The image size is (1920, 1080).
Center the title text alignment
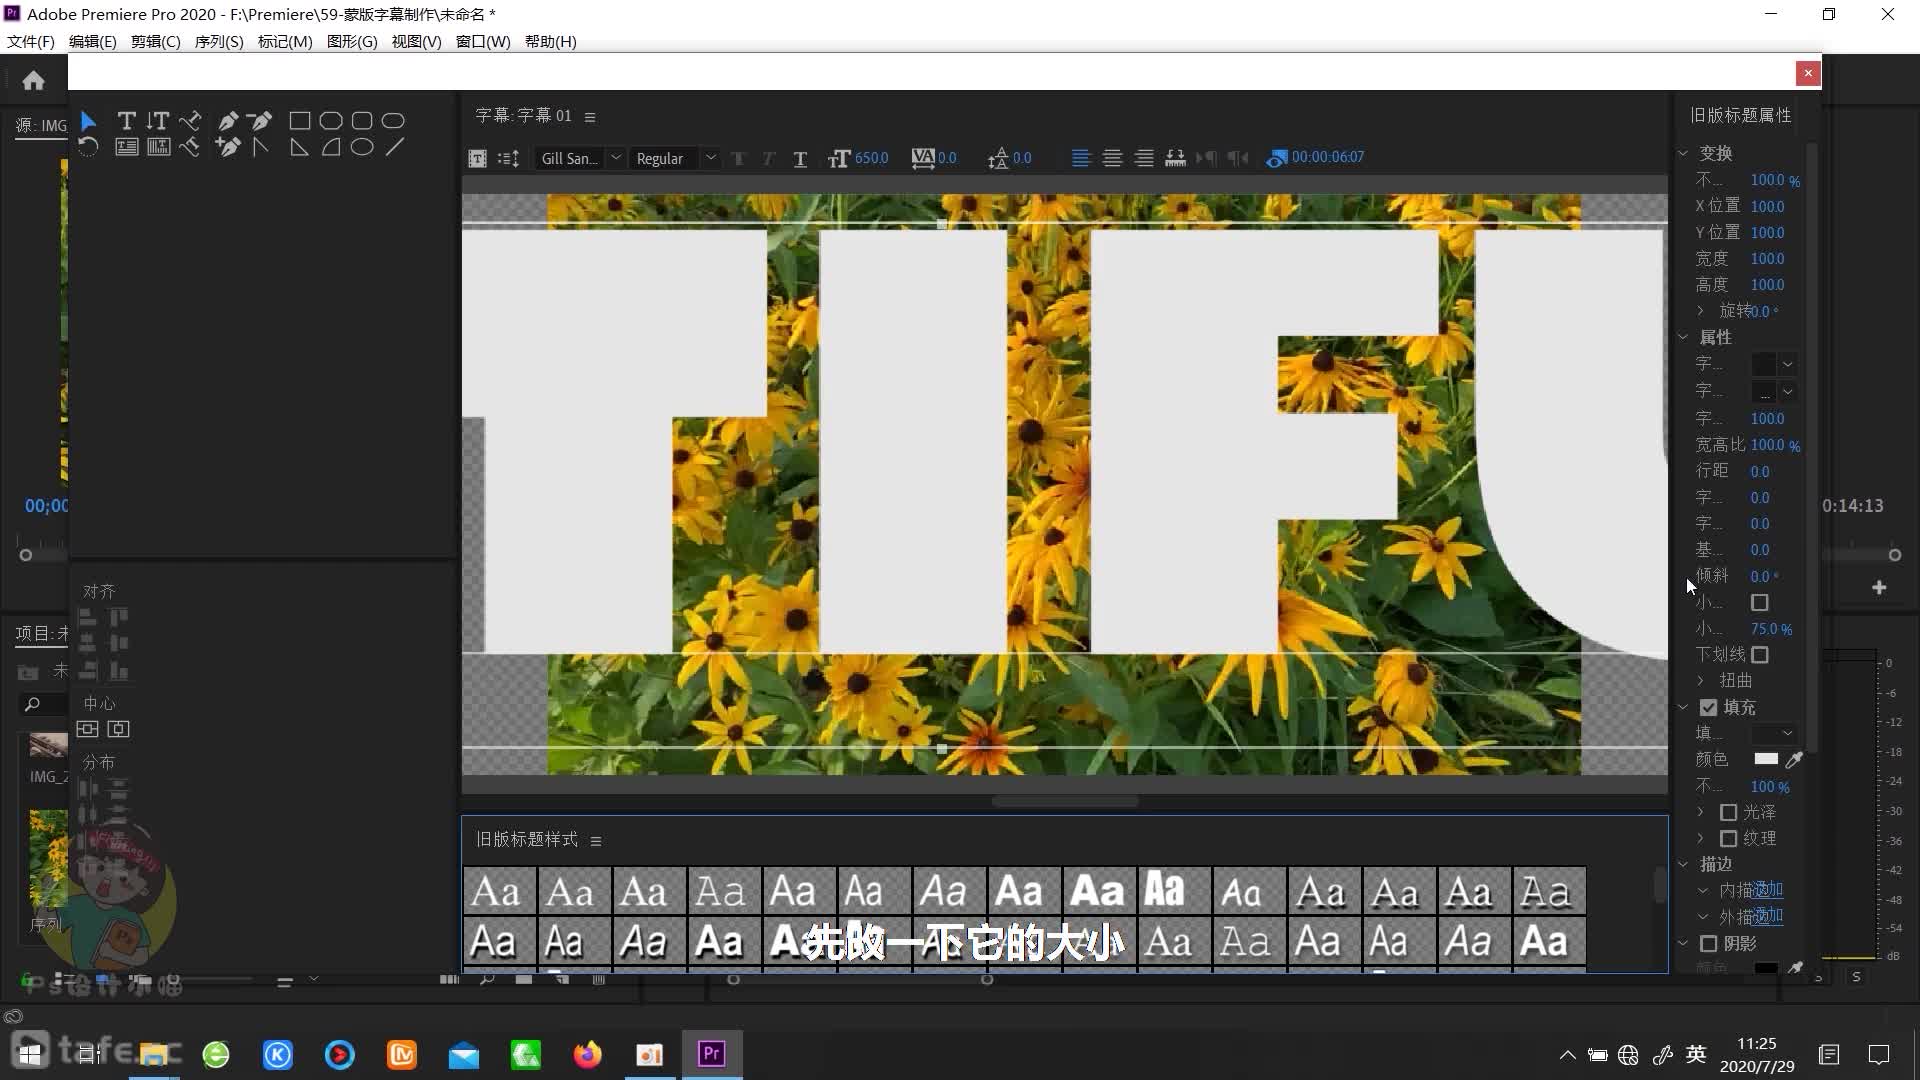click(x=1112, y=158)
